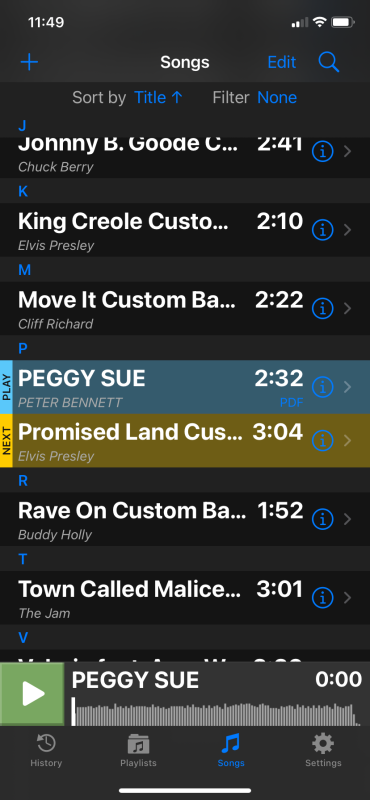Open info for Promised Land song
Image resolution: width=370 pixels, height=800 pixels.
tap(323, 440)
